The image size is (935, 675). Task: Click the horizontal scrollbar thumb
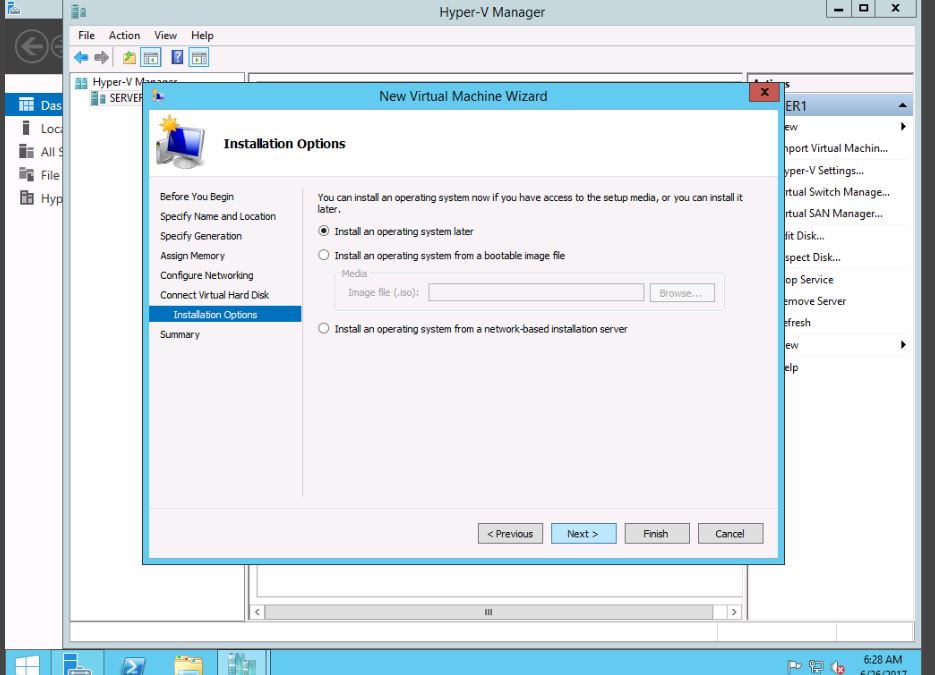point(488,612)
